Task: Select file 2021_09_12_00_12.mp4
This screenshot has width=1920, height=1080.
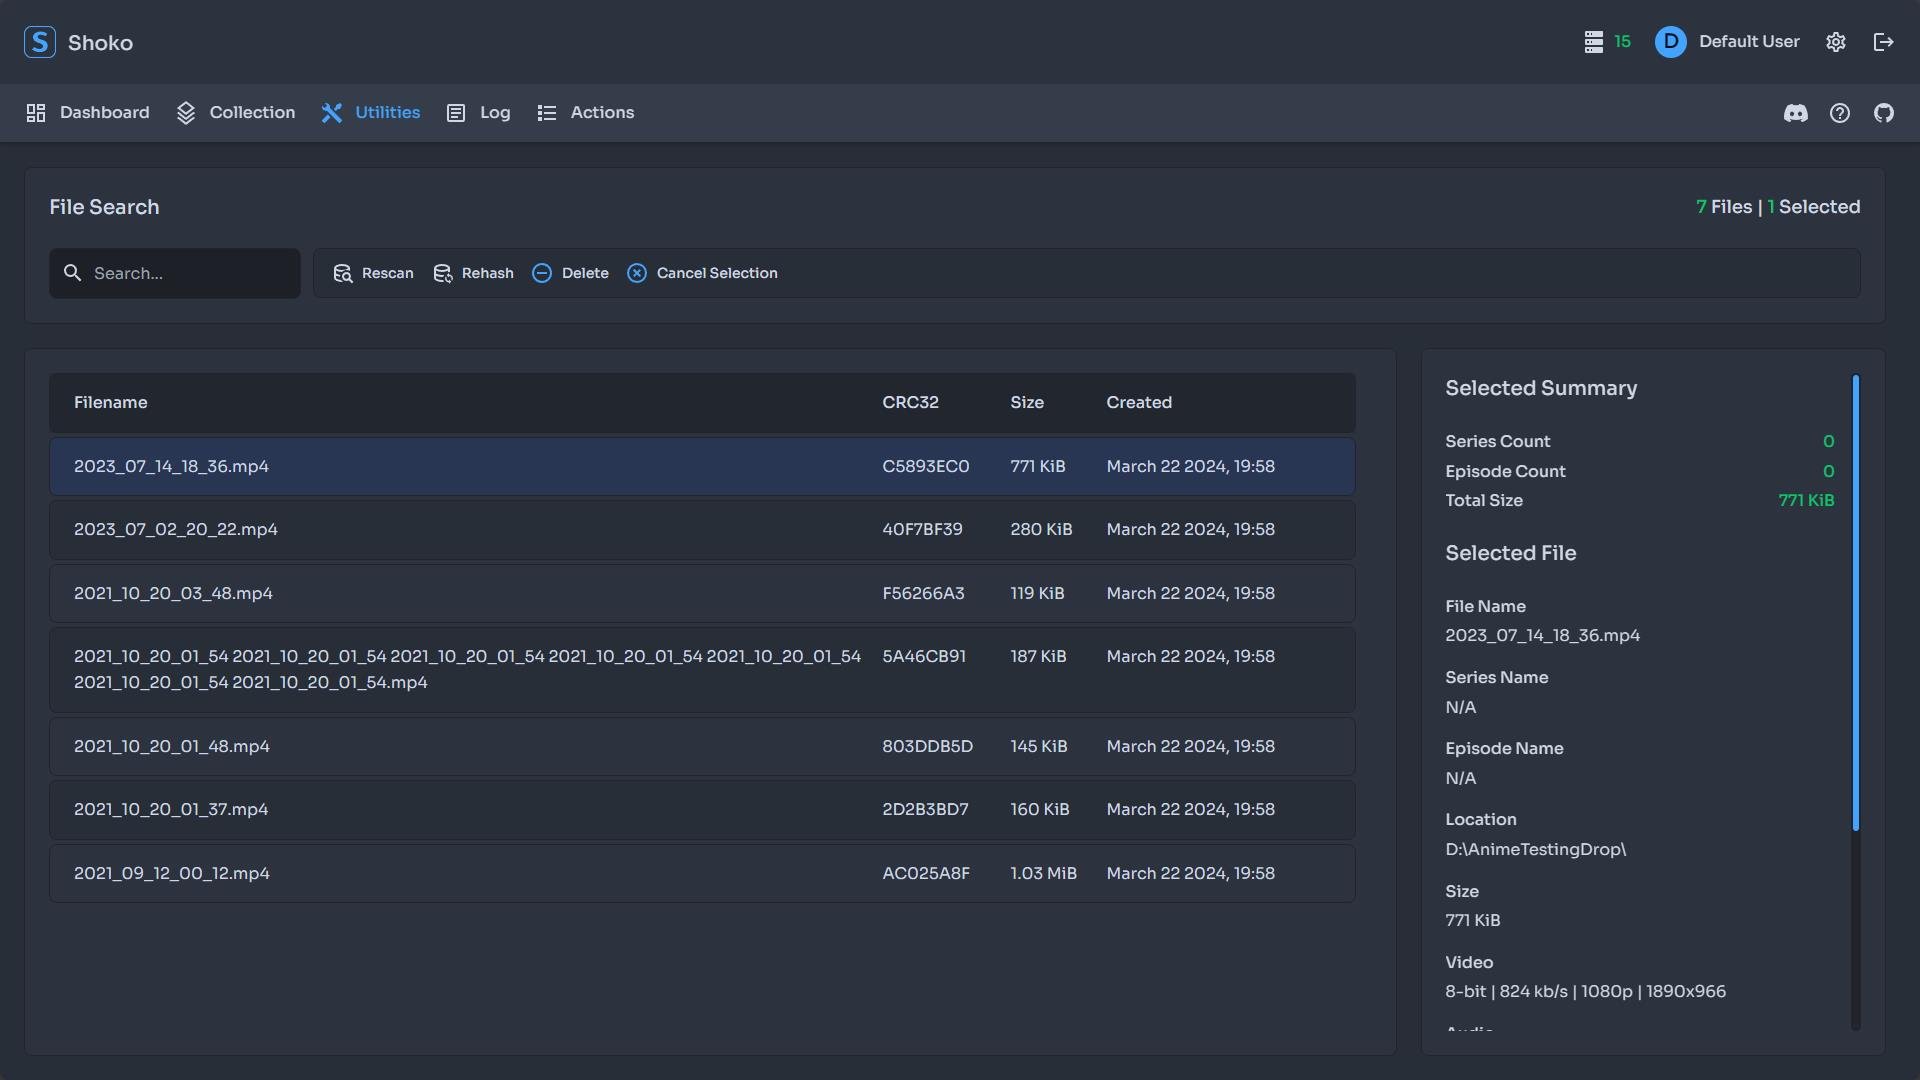Action: coord(702,874)
